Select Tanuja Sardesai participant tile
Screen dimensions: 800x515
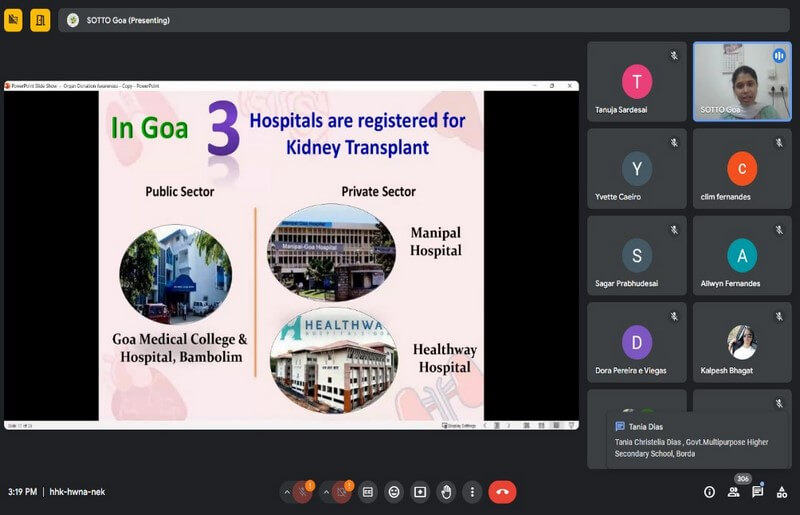[637, 82]
